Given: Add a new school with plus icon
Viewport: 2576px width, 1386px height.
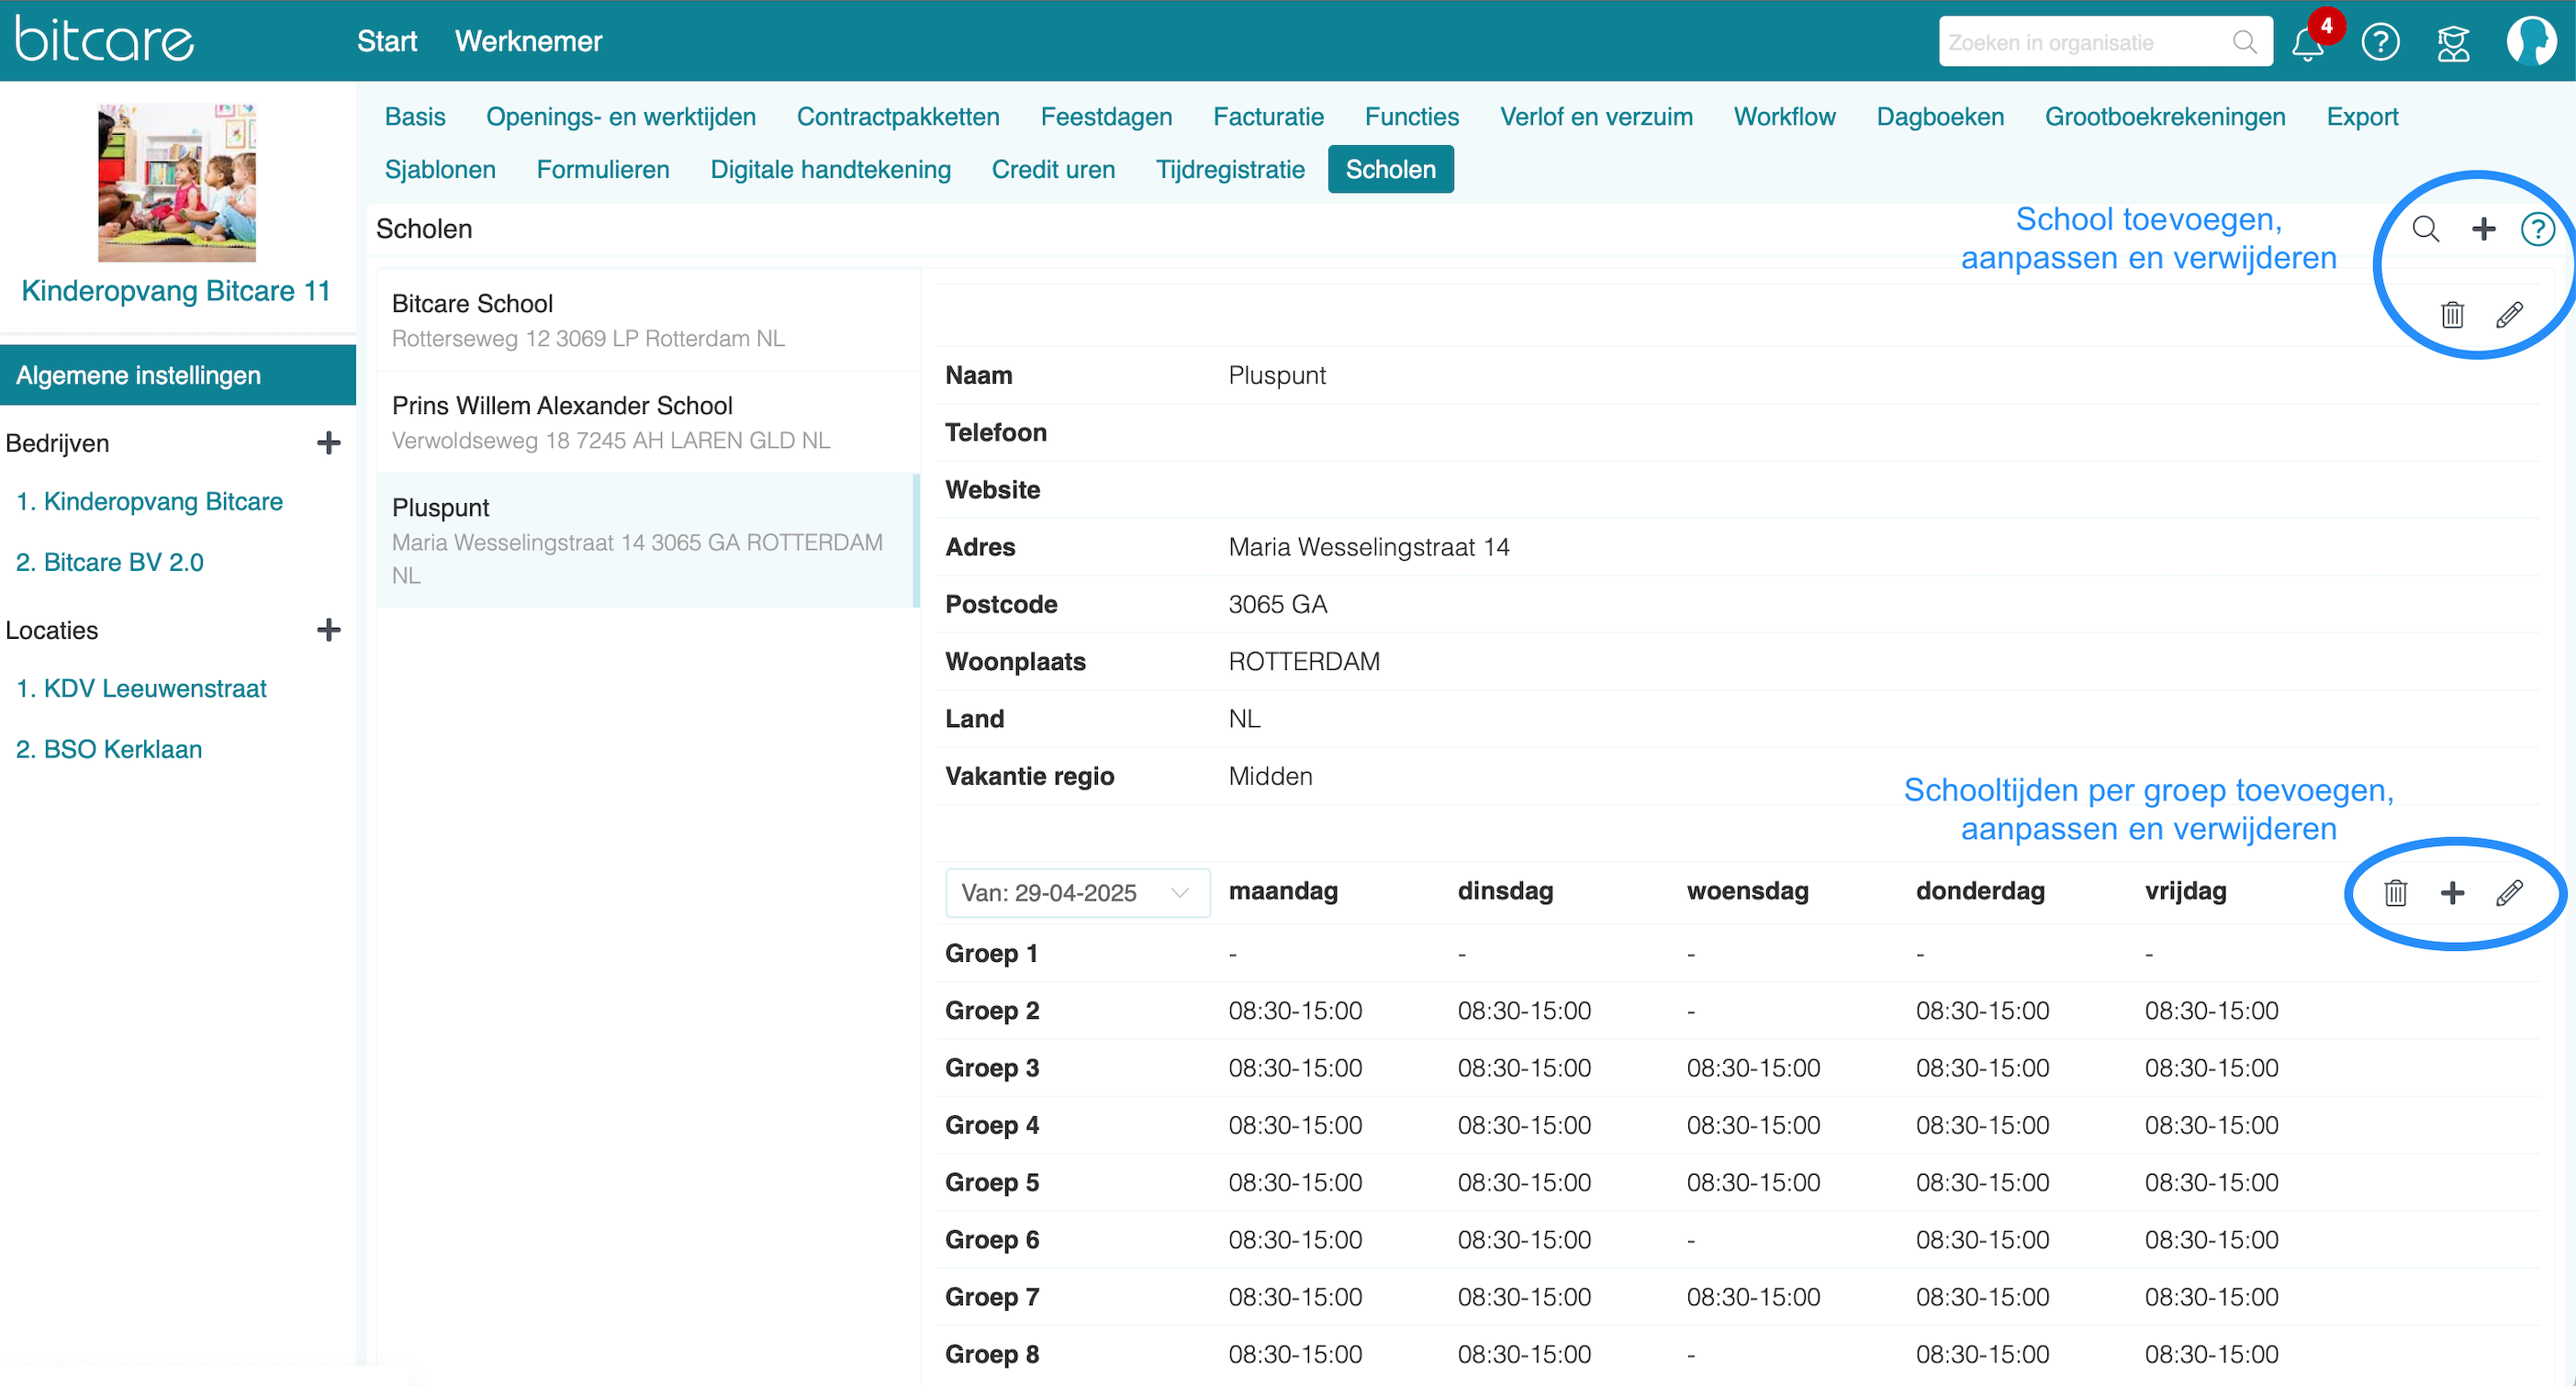Looking at the screenshot, I should [x=2484, y=229].
